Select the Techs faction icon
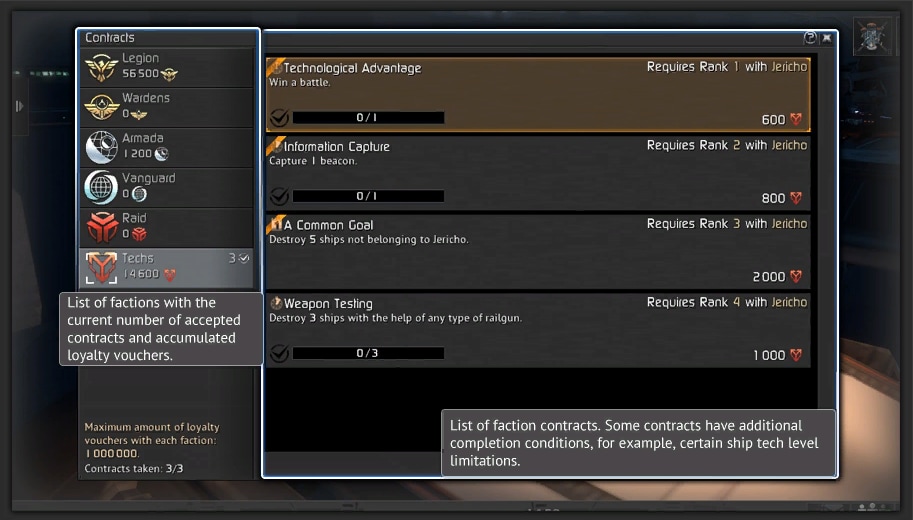Viewport: 913px width, 520px height. point(101,267)
